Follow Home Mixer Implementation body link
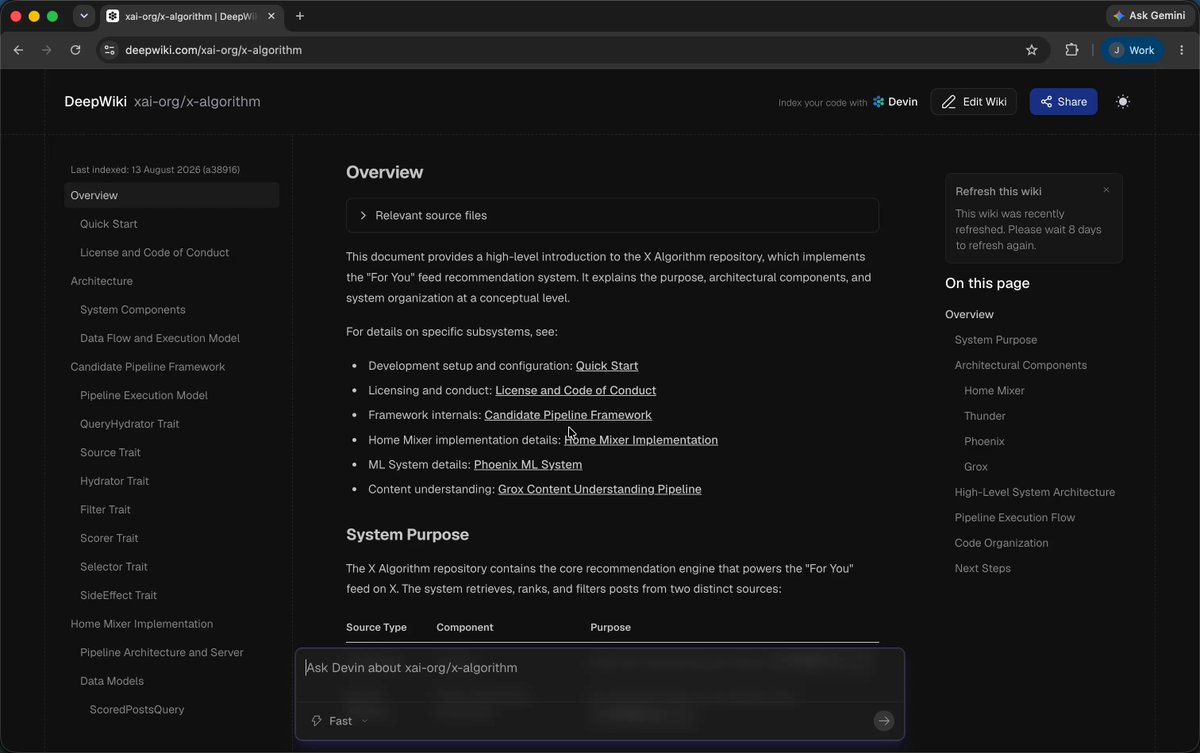This screenshot has width=1200, height=753. (641, 440)
